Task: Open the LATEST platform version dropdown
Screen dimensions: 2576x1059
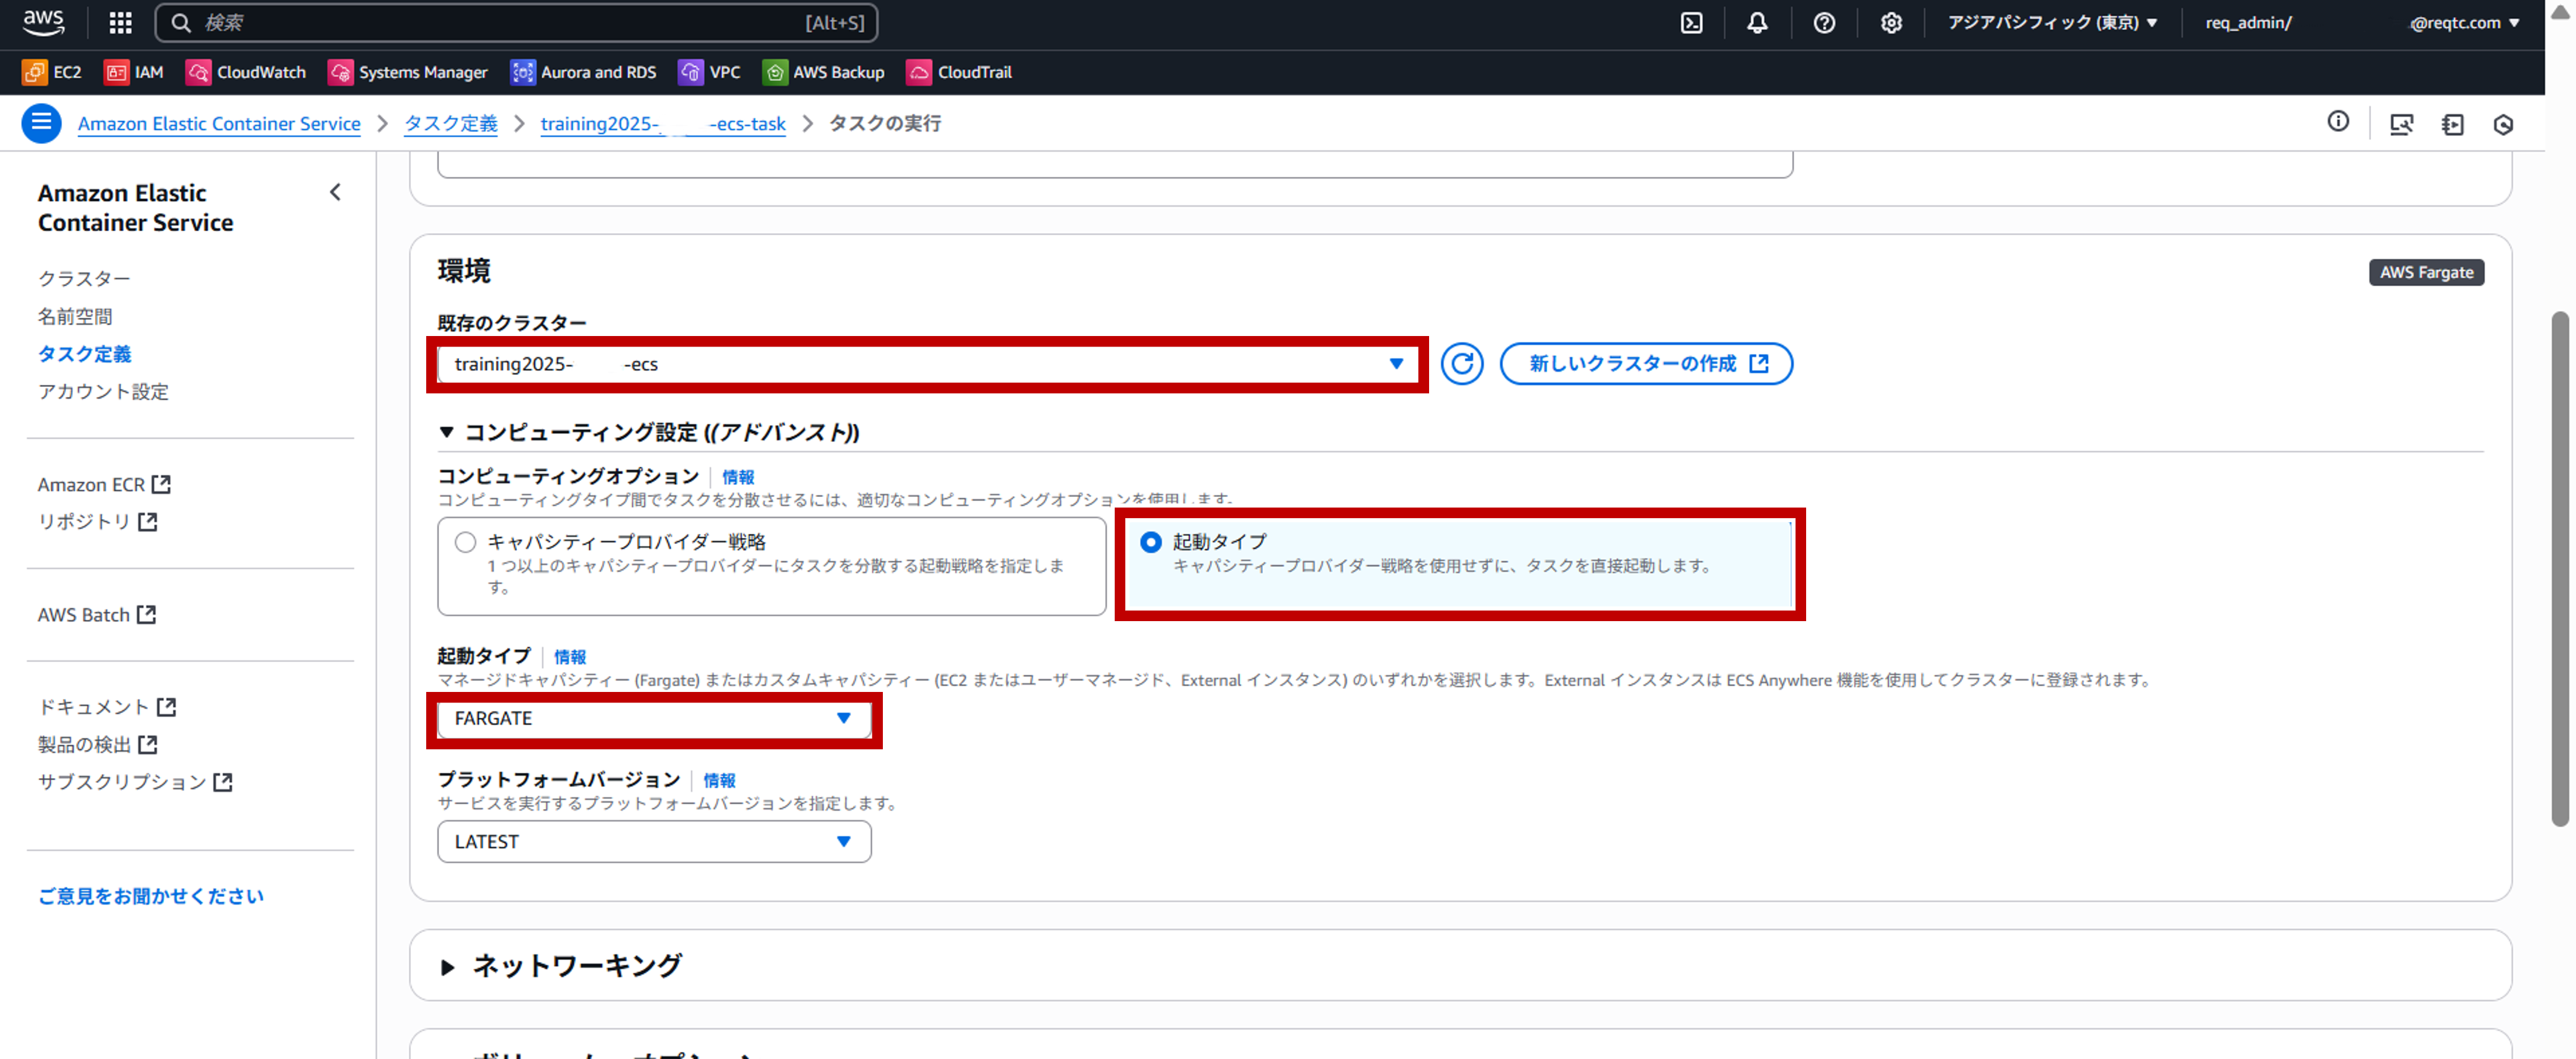Action: coord(654,842)
